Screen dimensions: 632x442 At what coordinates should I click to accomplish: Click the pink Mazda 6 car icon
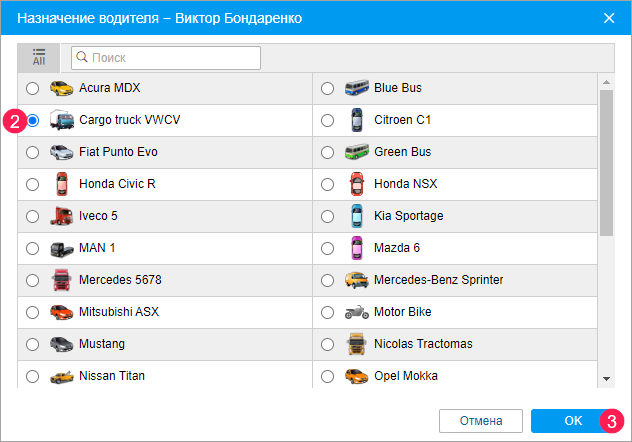(x=356, y=248)
